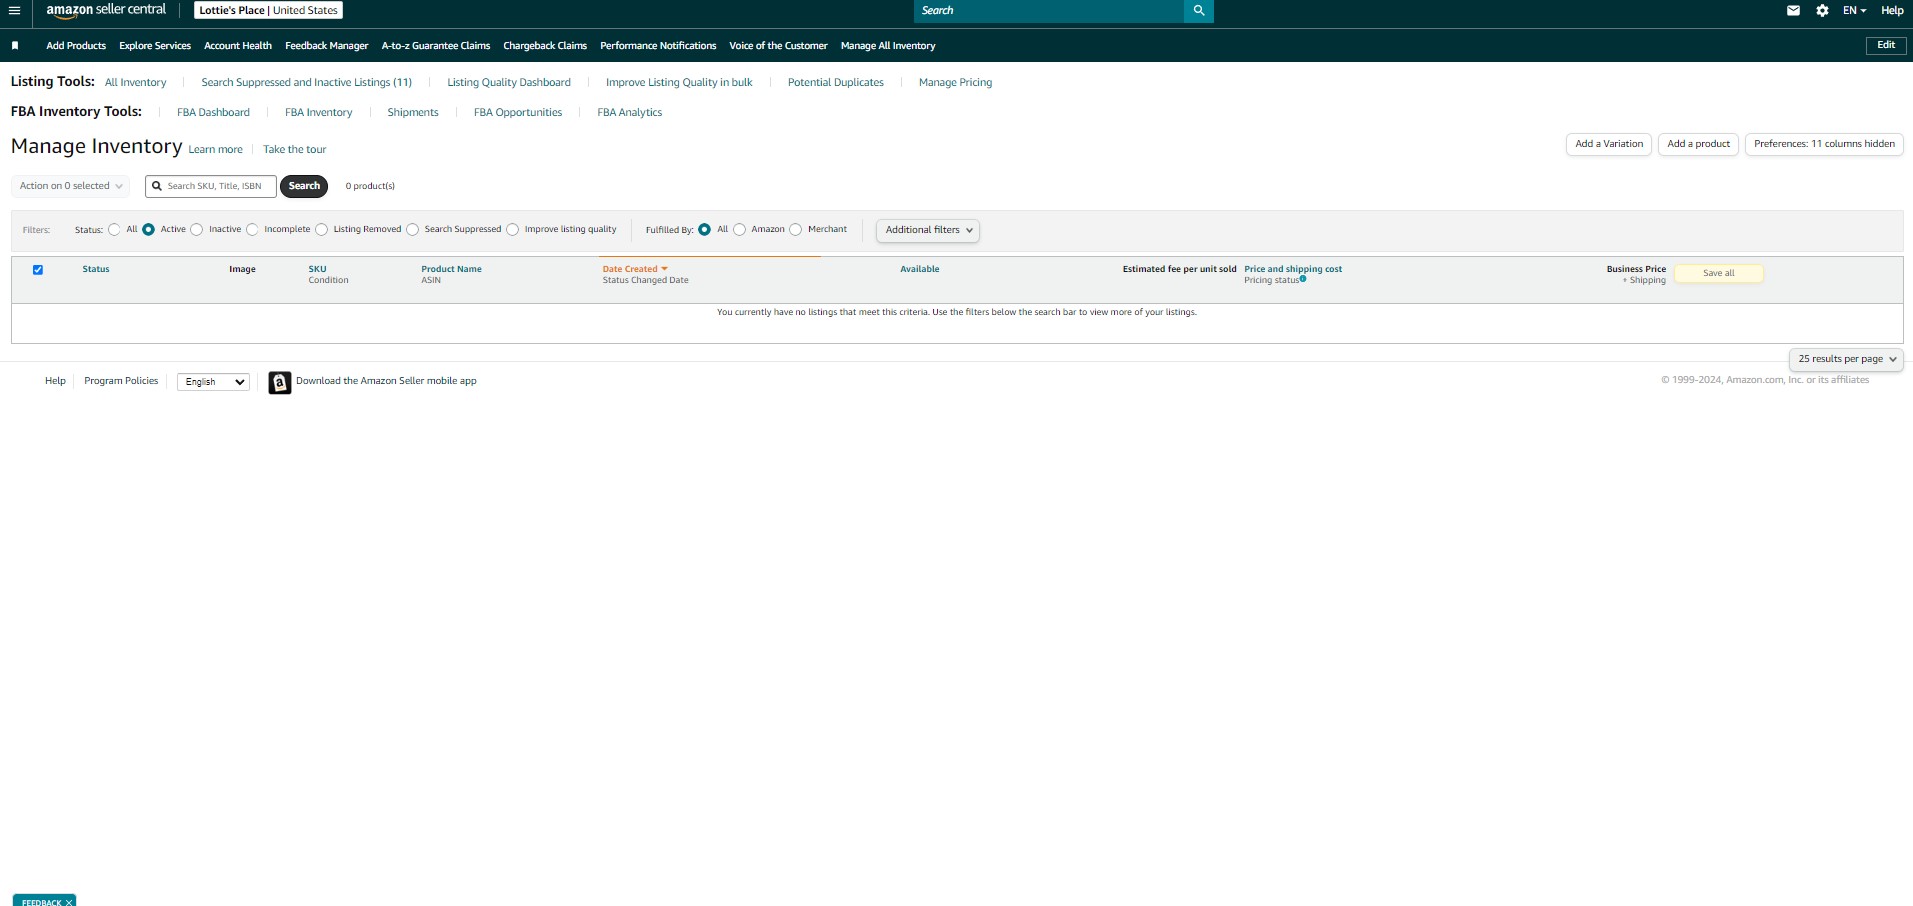This screenshot has width=1913, height=906.
Task: Sort by Date Created column
Action: [x=634, y=269]
